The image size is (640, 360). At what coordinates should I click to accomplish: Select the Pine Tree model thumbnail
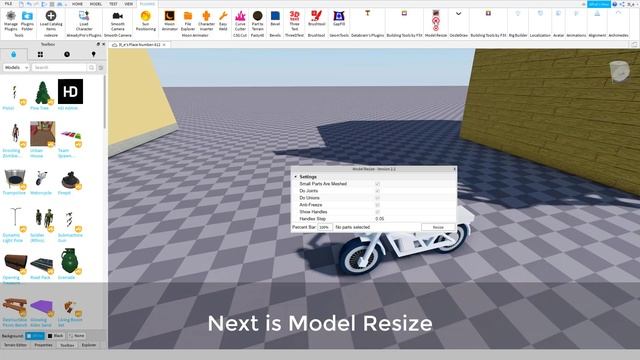point(42,92)
